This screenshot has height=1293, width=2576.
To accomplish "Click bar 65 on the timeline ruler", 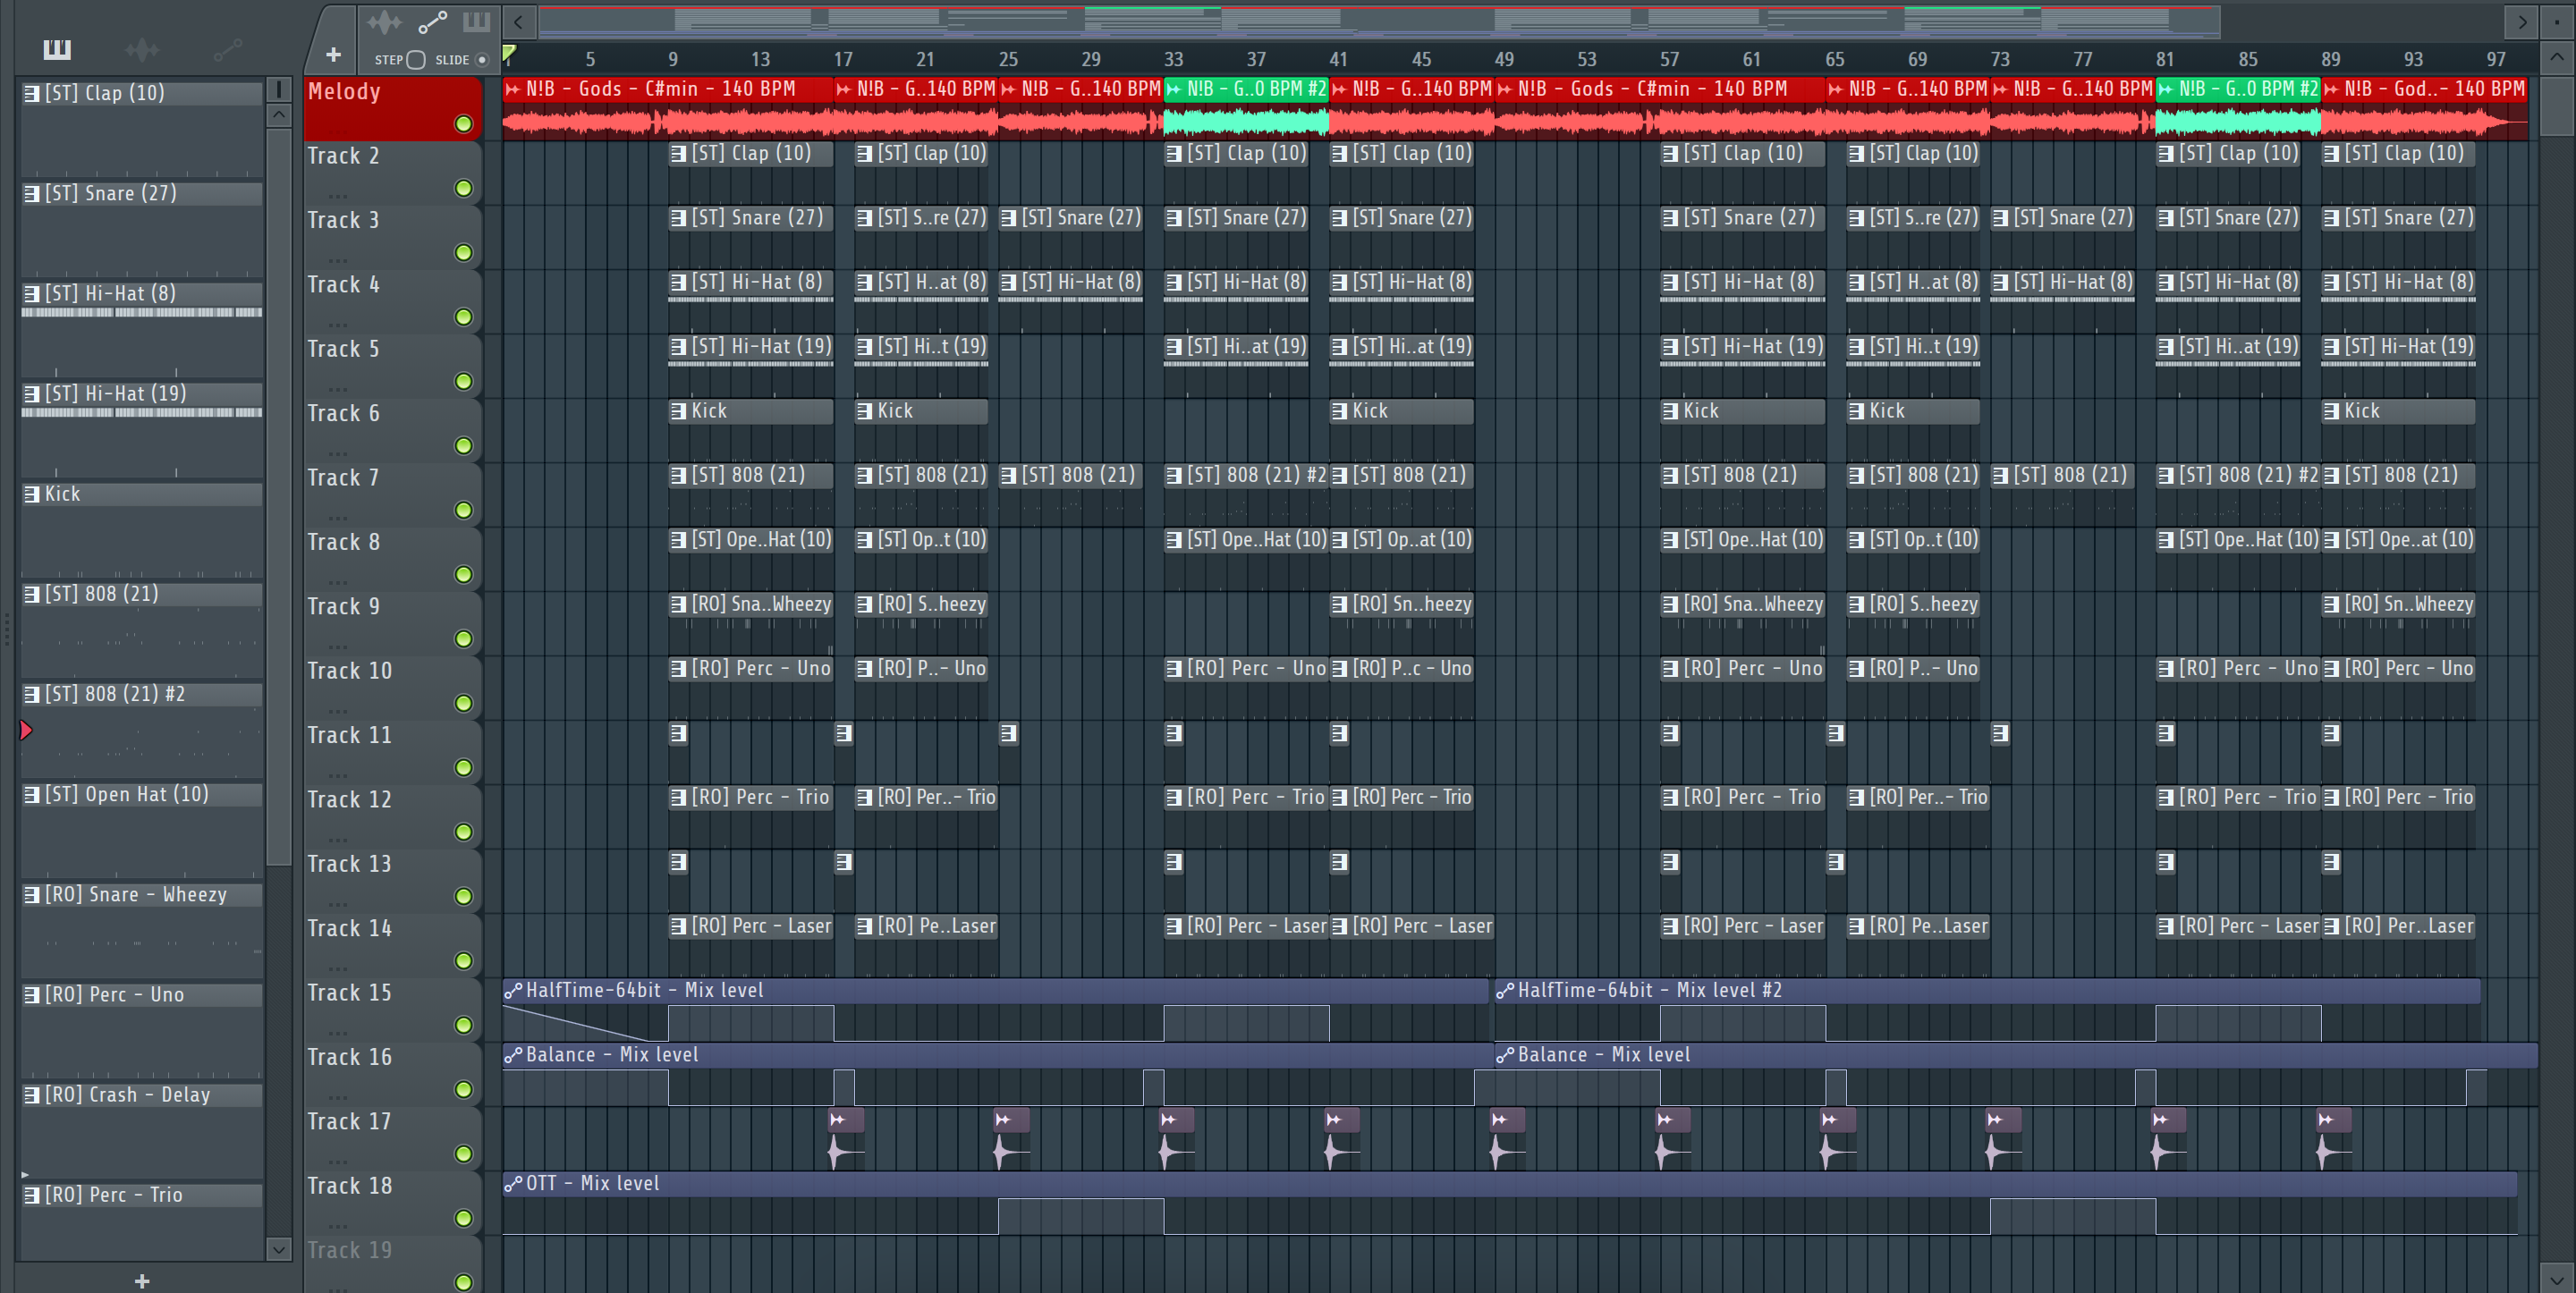I will 1834,59.
